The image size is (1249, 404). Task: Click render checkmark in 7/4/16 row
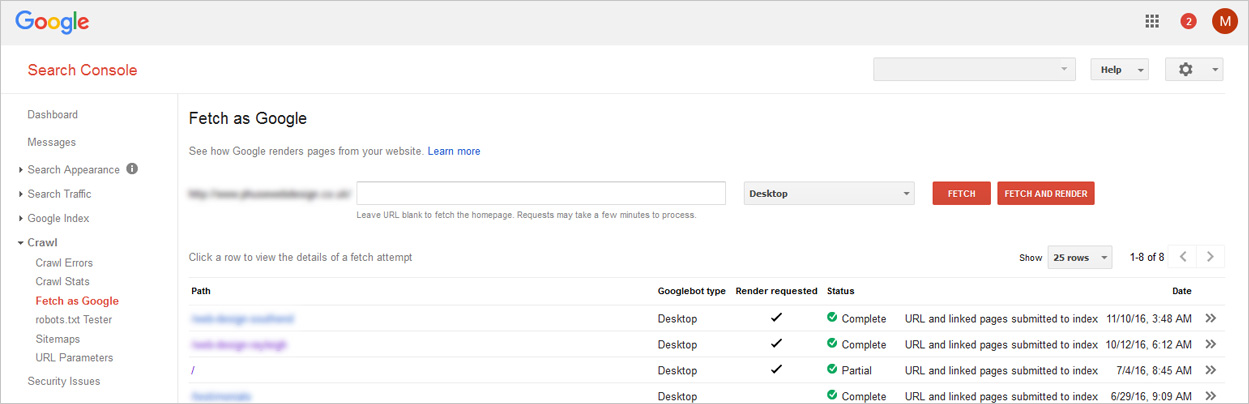click(776, 370)
